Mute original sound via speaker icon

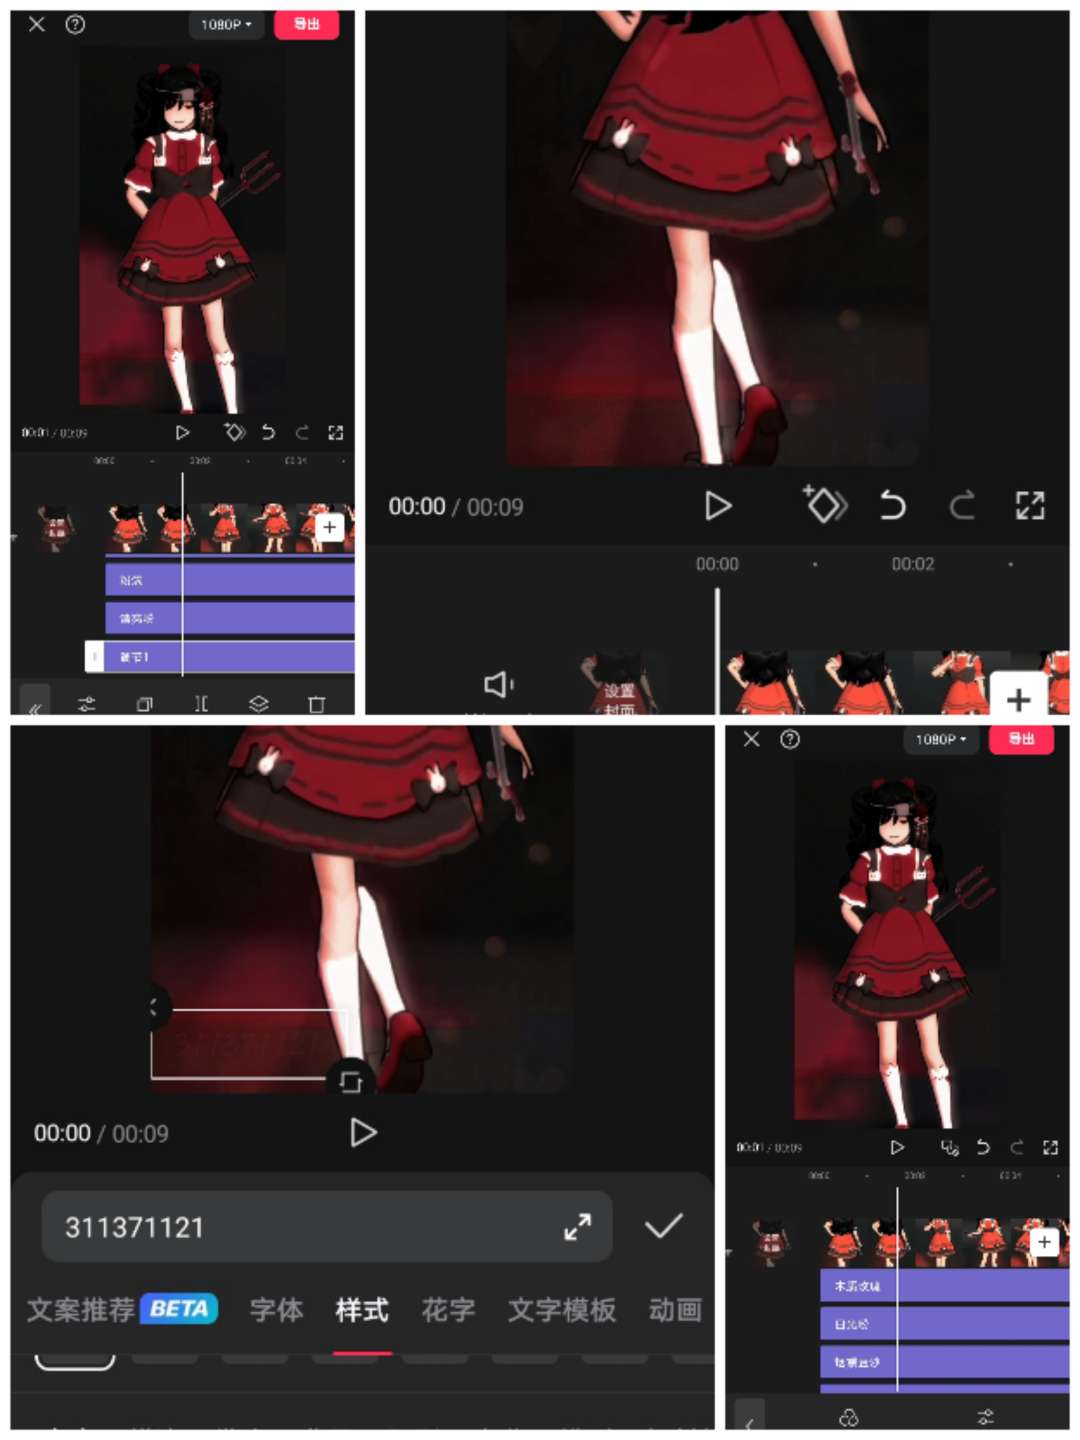498,684
